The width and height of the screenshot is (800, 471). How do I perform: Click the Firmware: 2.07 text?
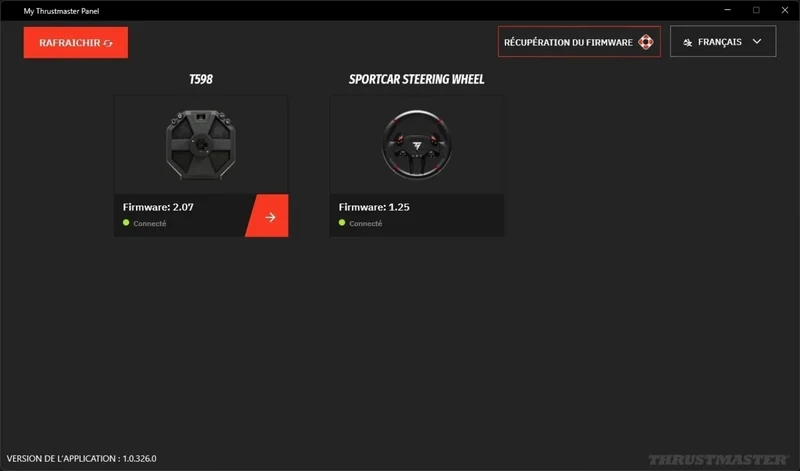tap(158, 207)
